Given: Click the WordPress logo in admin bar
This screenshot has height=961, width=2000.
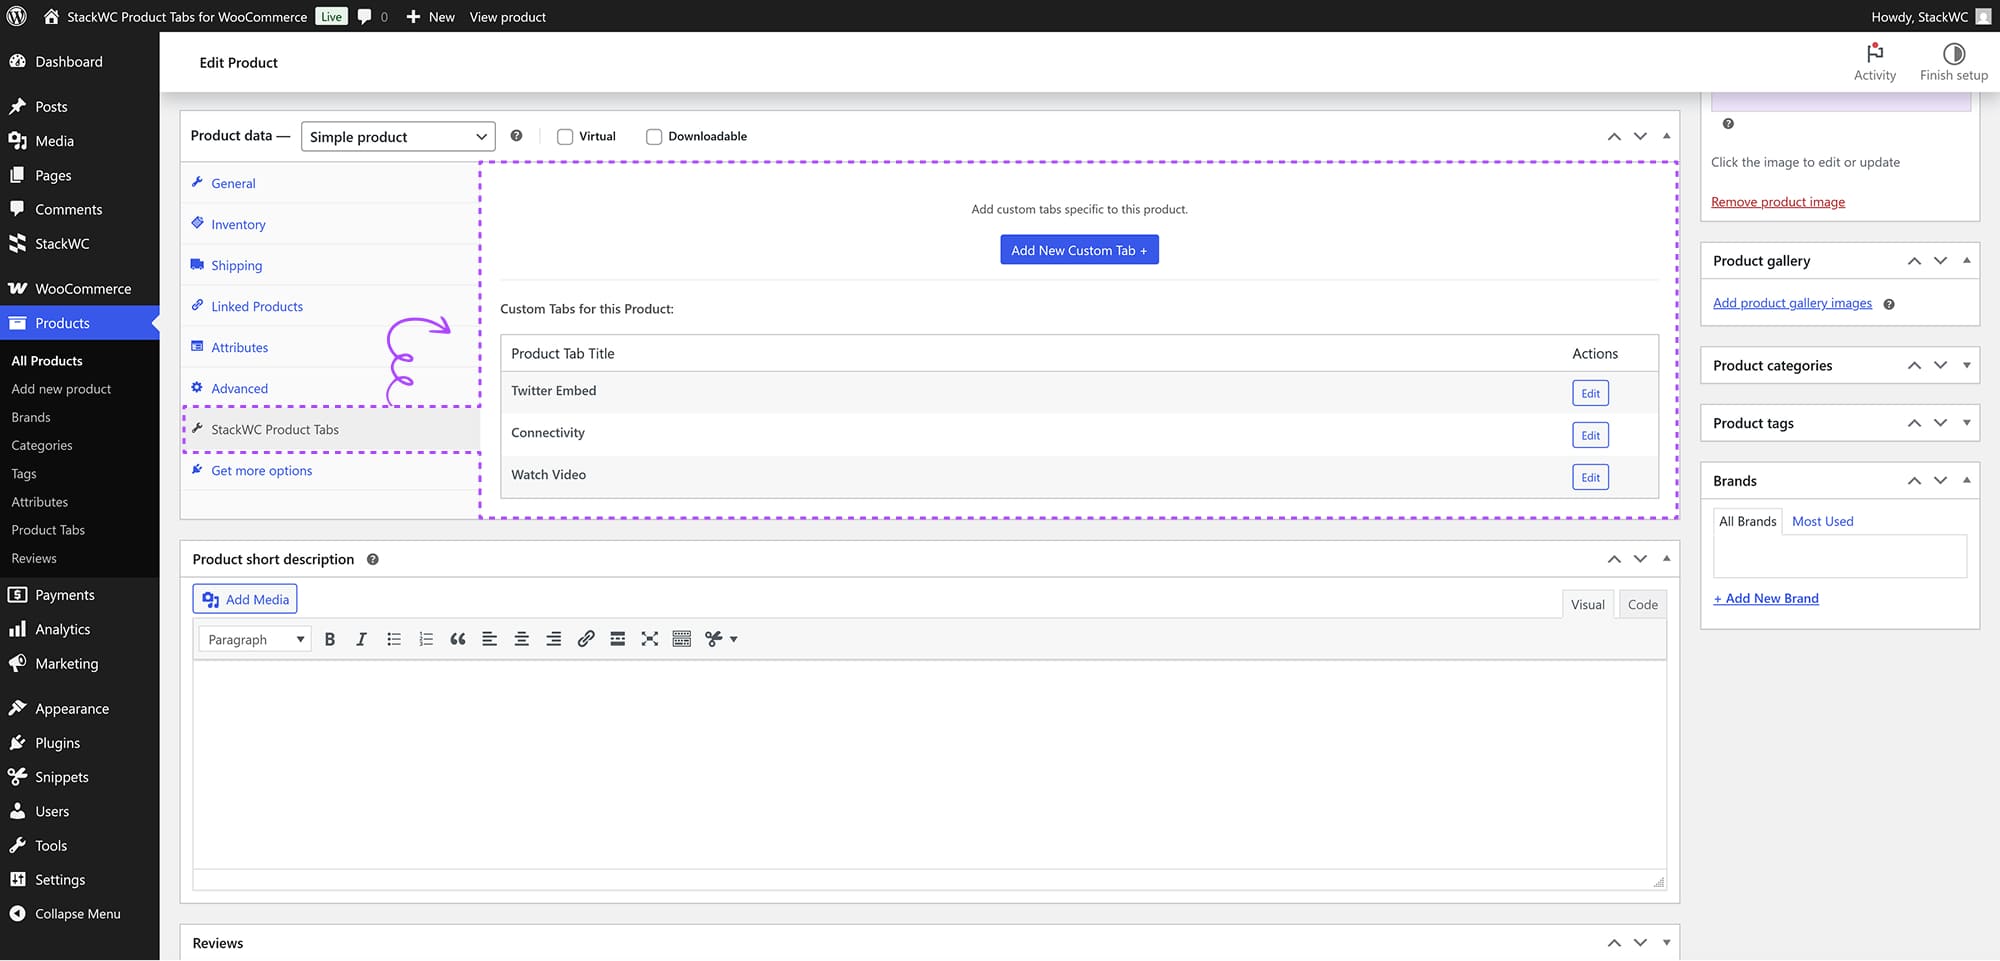Looking at the screenshot, I should pyautogui.click(x=17, y=16).
